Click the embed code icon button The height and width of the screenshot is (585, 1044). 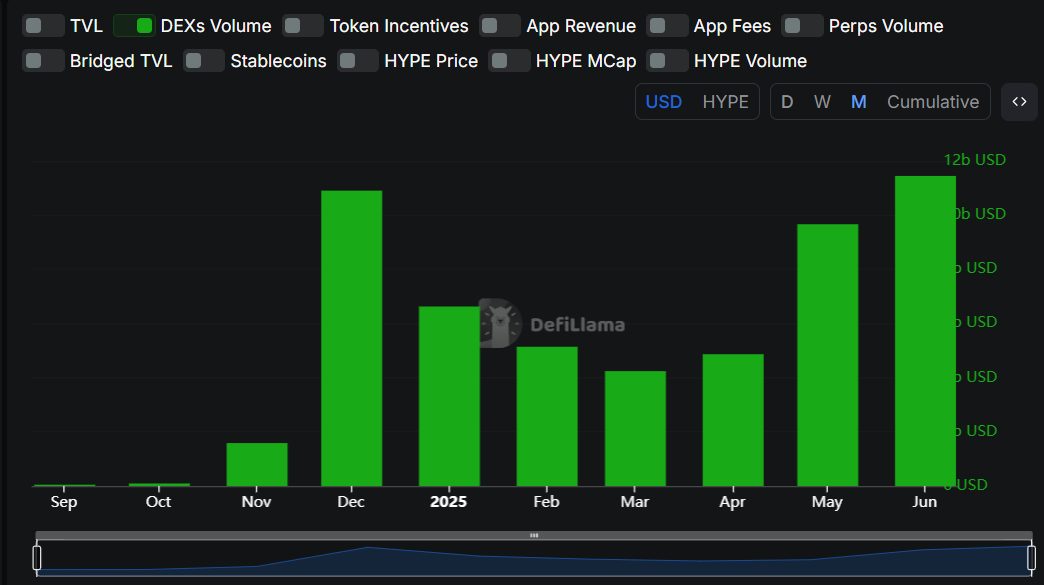click(x=1019, y=102)
